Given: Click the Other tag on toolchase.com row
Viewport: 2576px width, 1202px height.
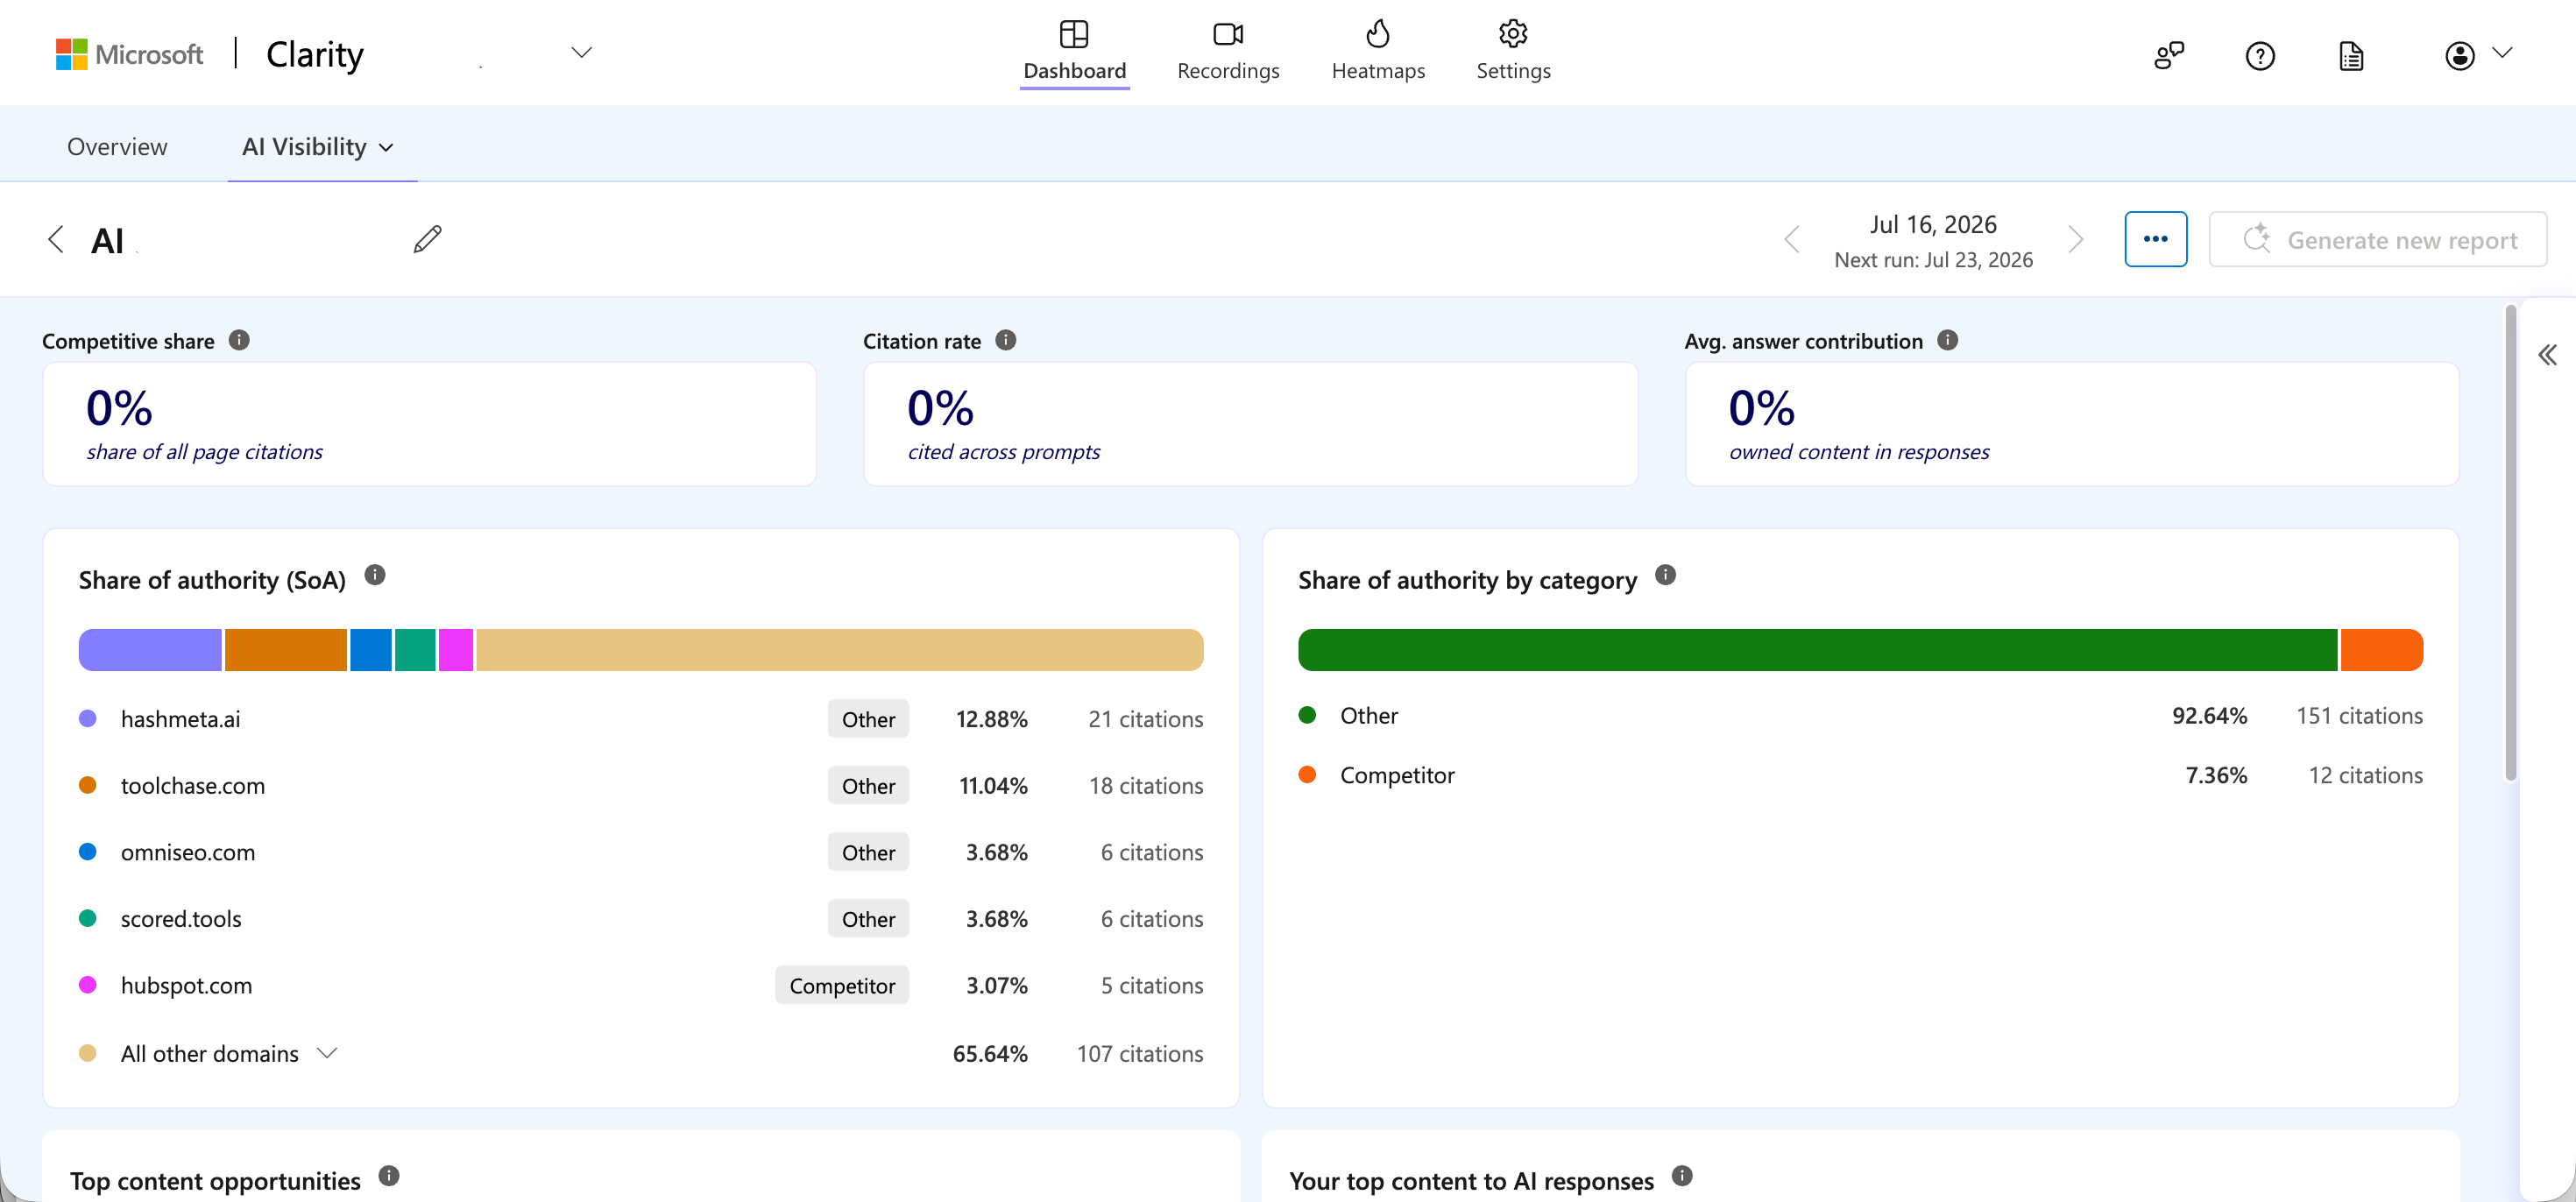Looking at the screenshot, I should coord(868,786).
